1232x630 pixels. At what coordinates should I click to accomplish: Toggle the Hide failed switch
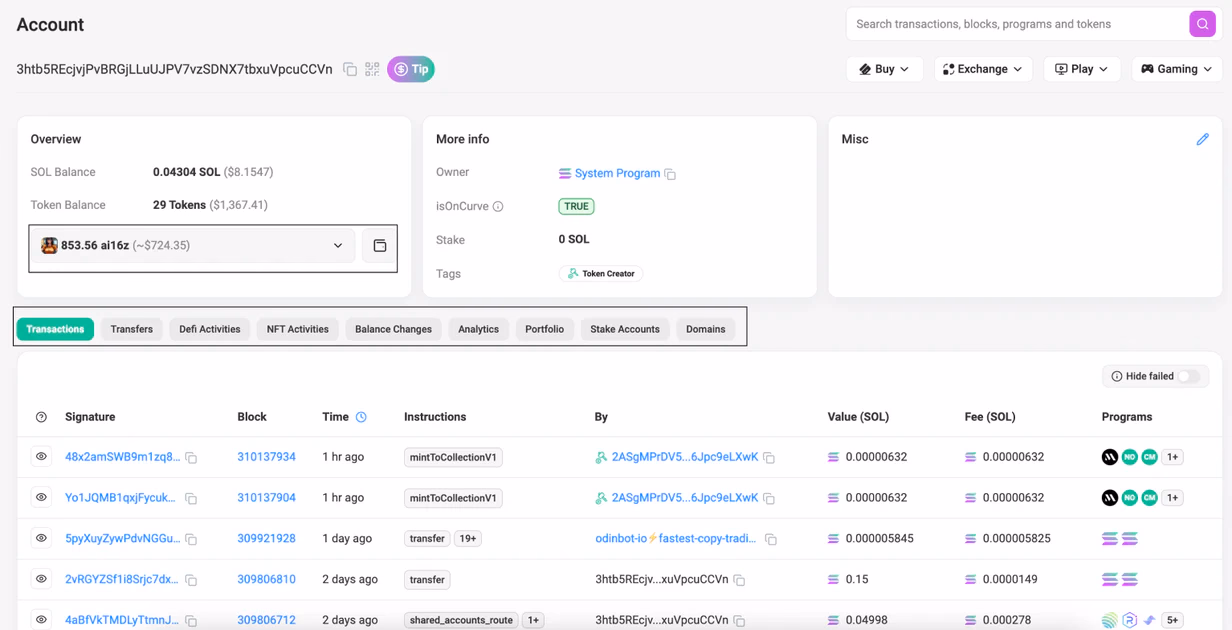coord(1188,376)
